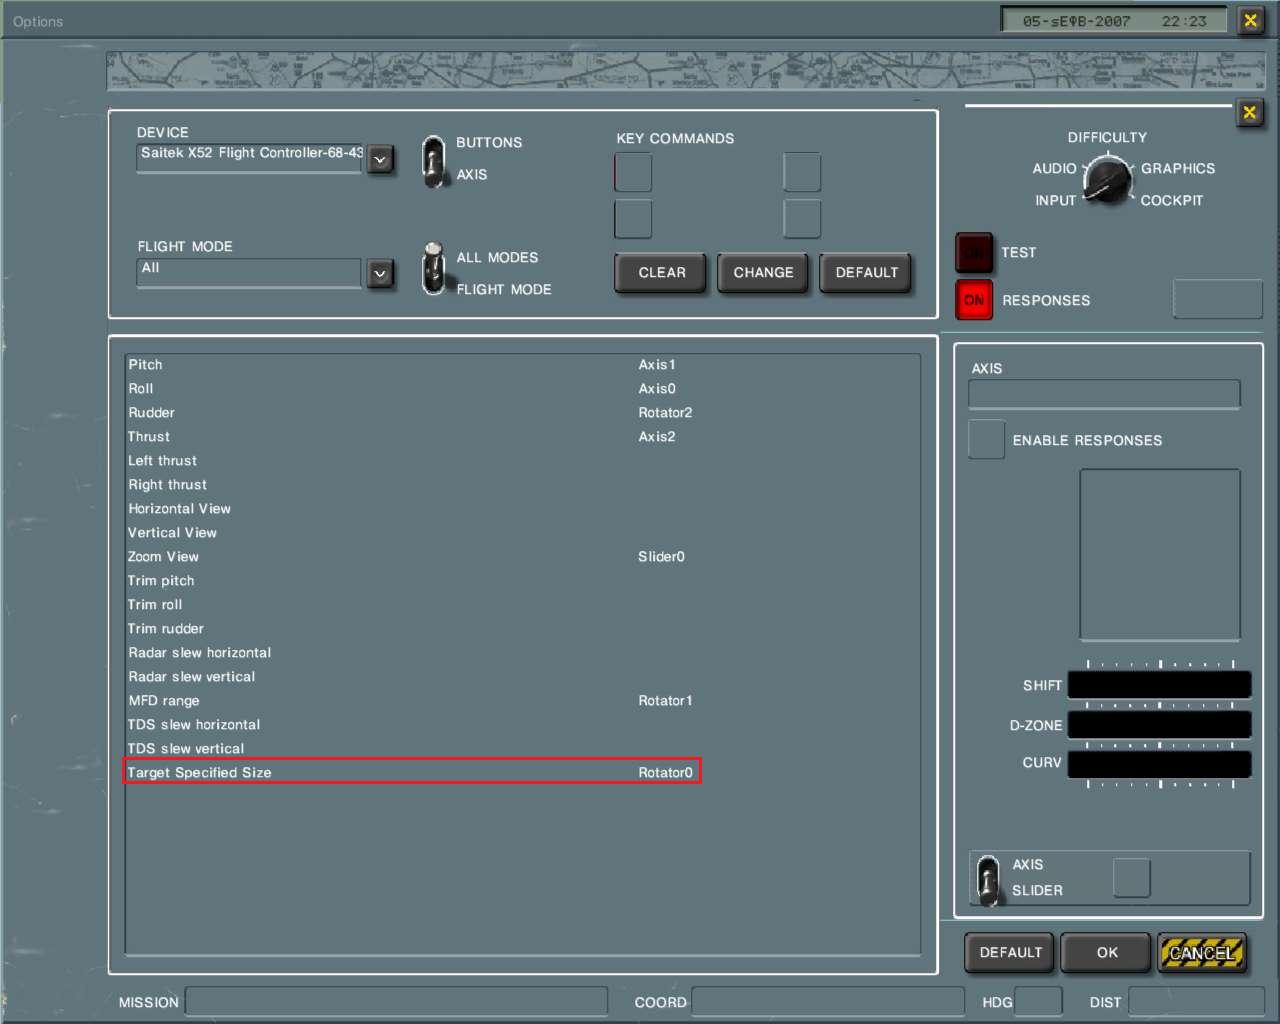Select the AUDIO options category
The width and height of the screenshot is (1280, 1024).
pos(1054,169)
